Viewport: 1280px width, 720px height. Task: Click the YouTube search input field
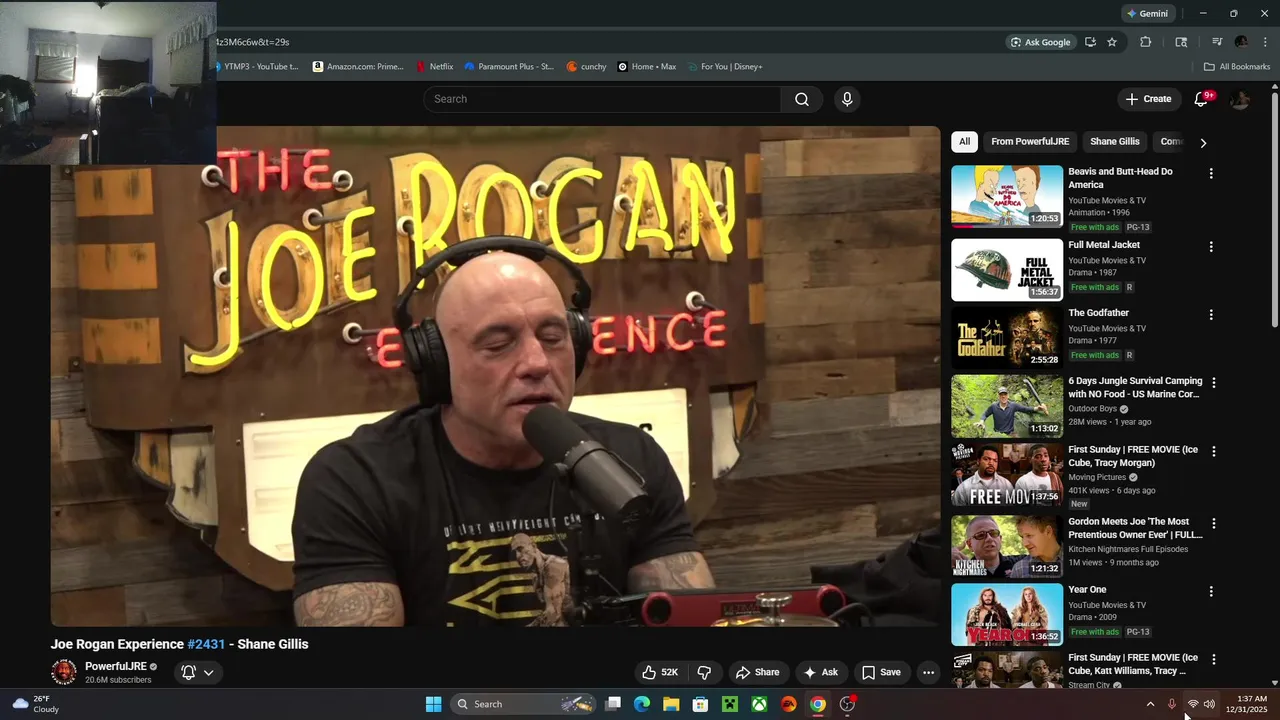point(602,99)
